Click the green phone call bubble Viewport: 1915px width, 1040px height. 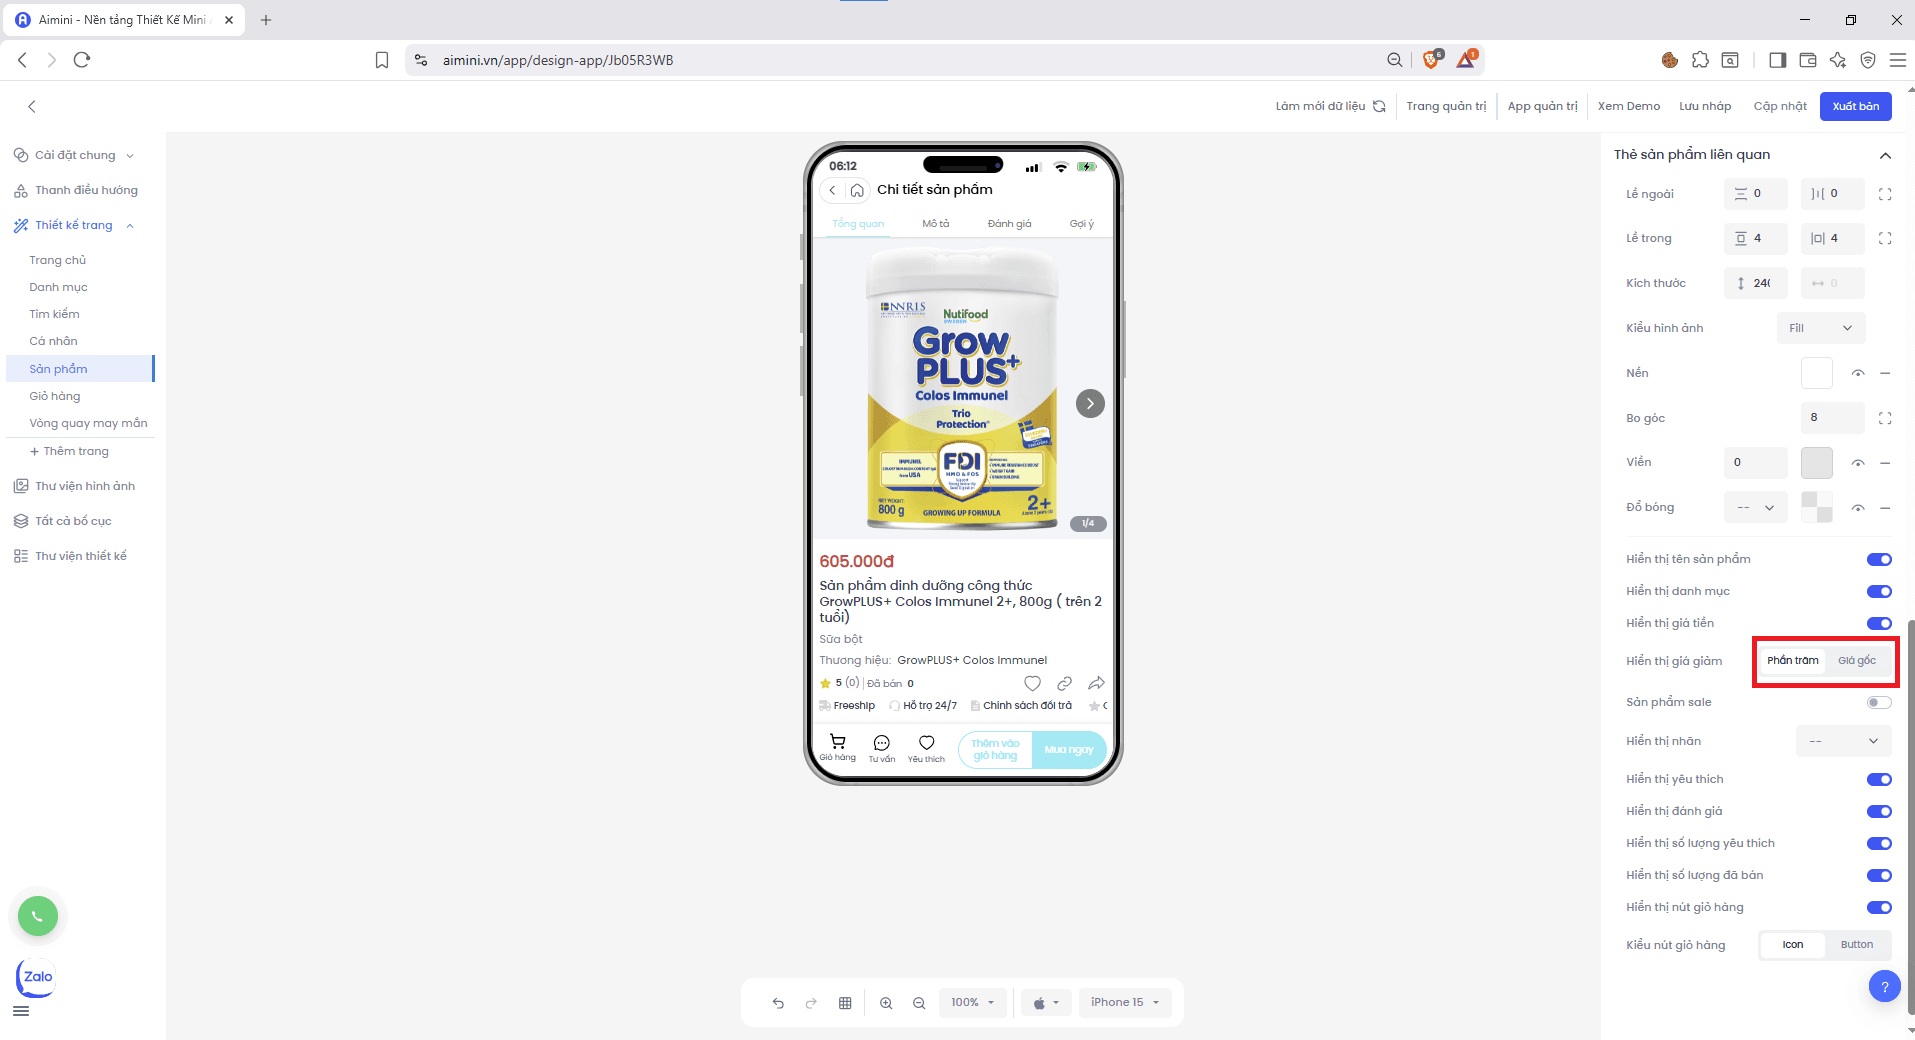38,916
